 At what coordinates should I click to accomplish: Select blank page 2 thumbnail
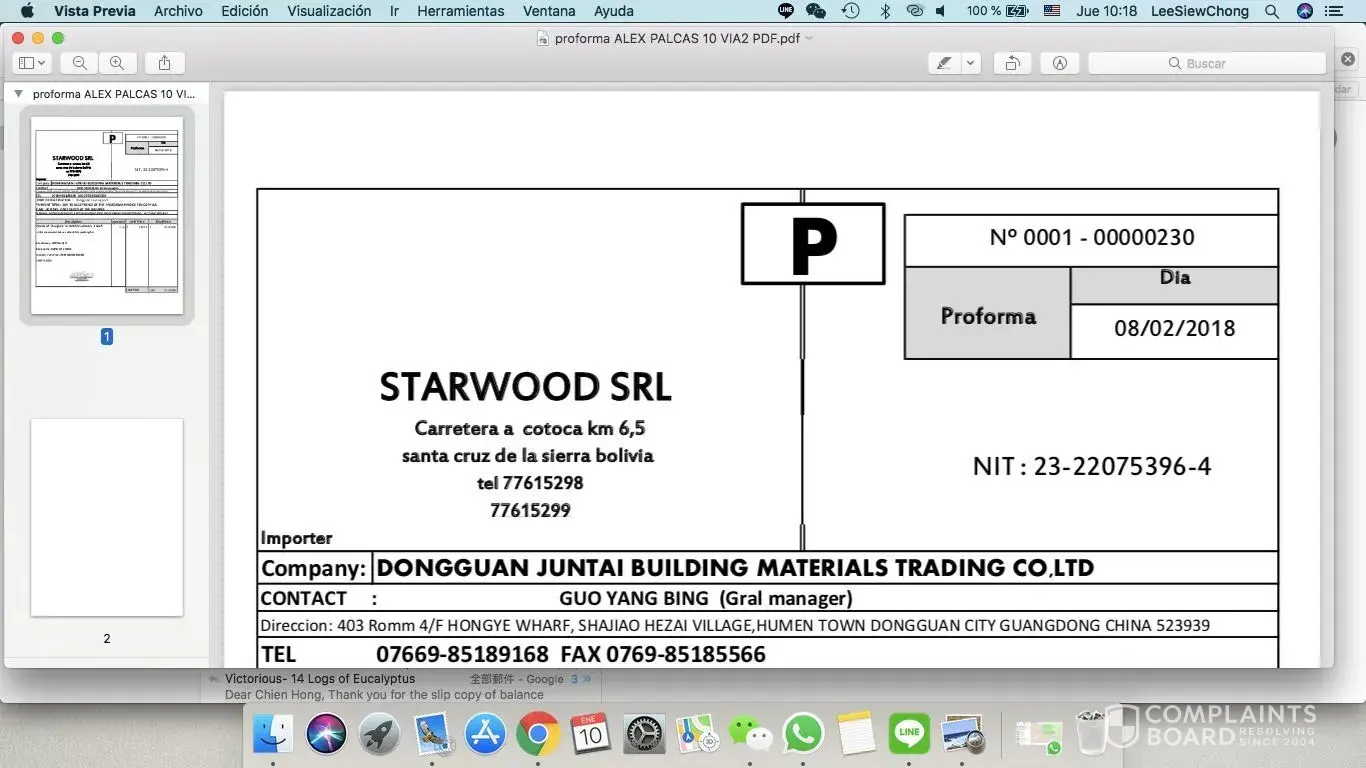tap(107, 517)
